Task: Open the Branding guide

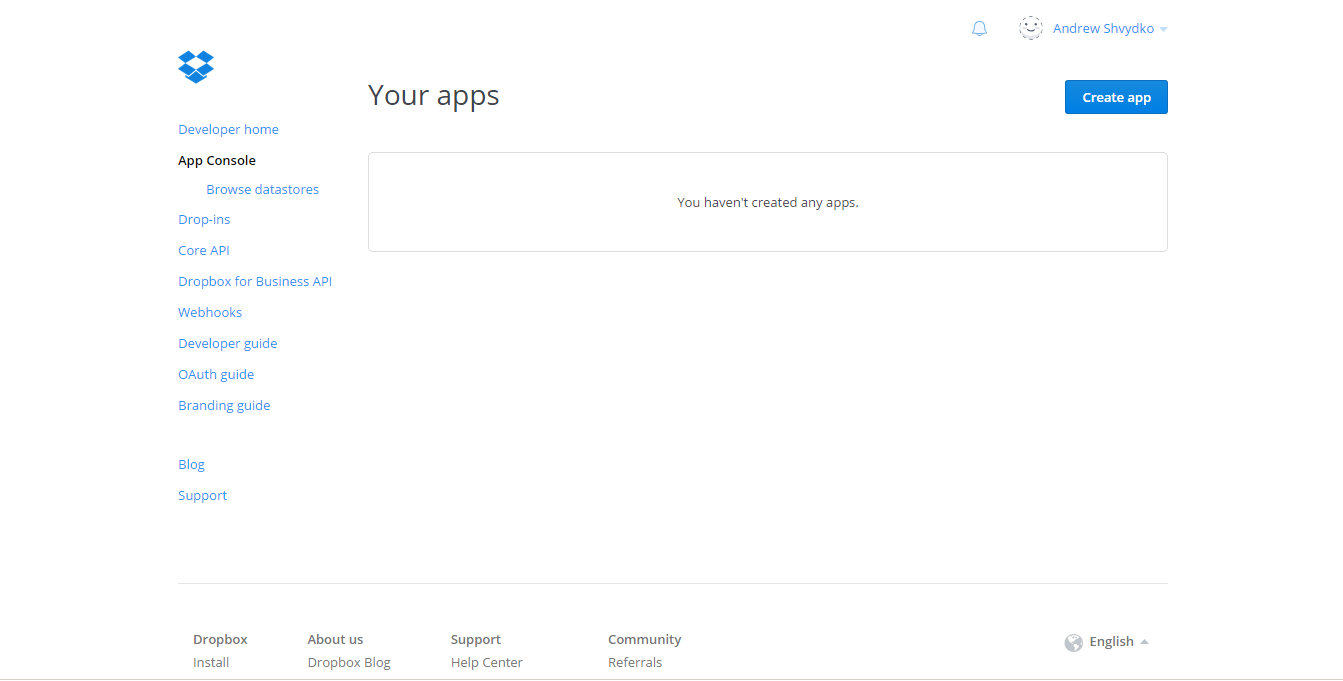Action: click(224, 405)
